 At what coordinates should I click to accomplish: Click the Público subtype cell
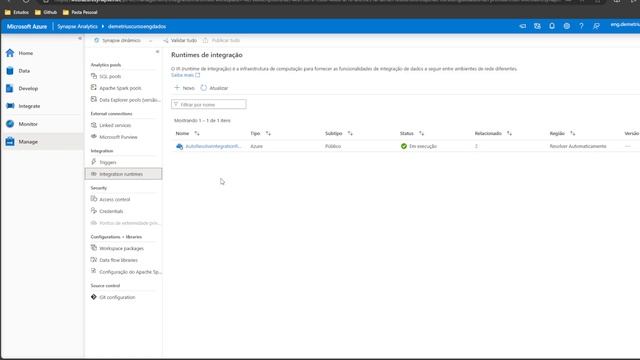point(333,146)
